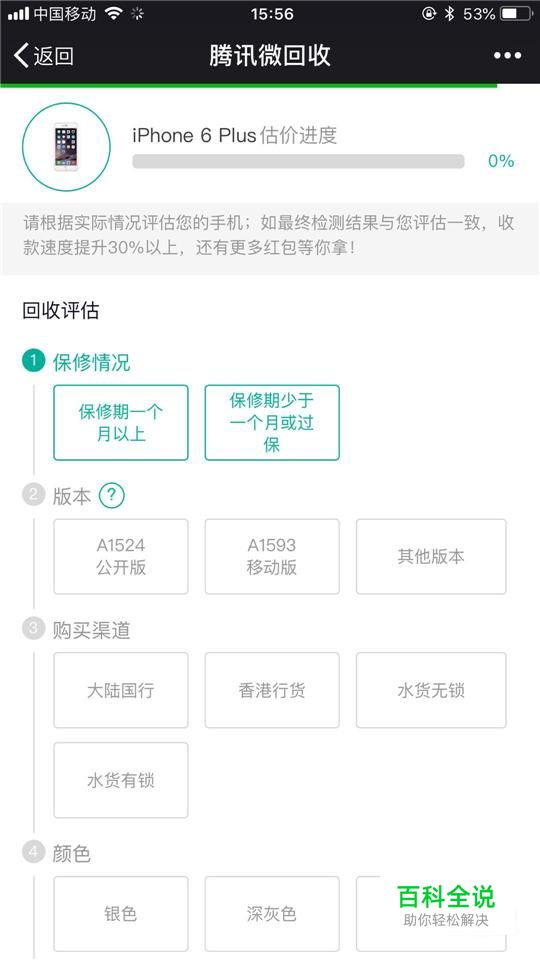This screenshot has width=540, height=960.
Task: Select 其他版本 option
Action: [431, 557]
